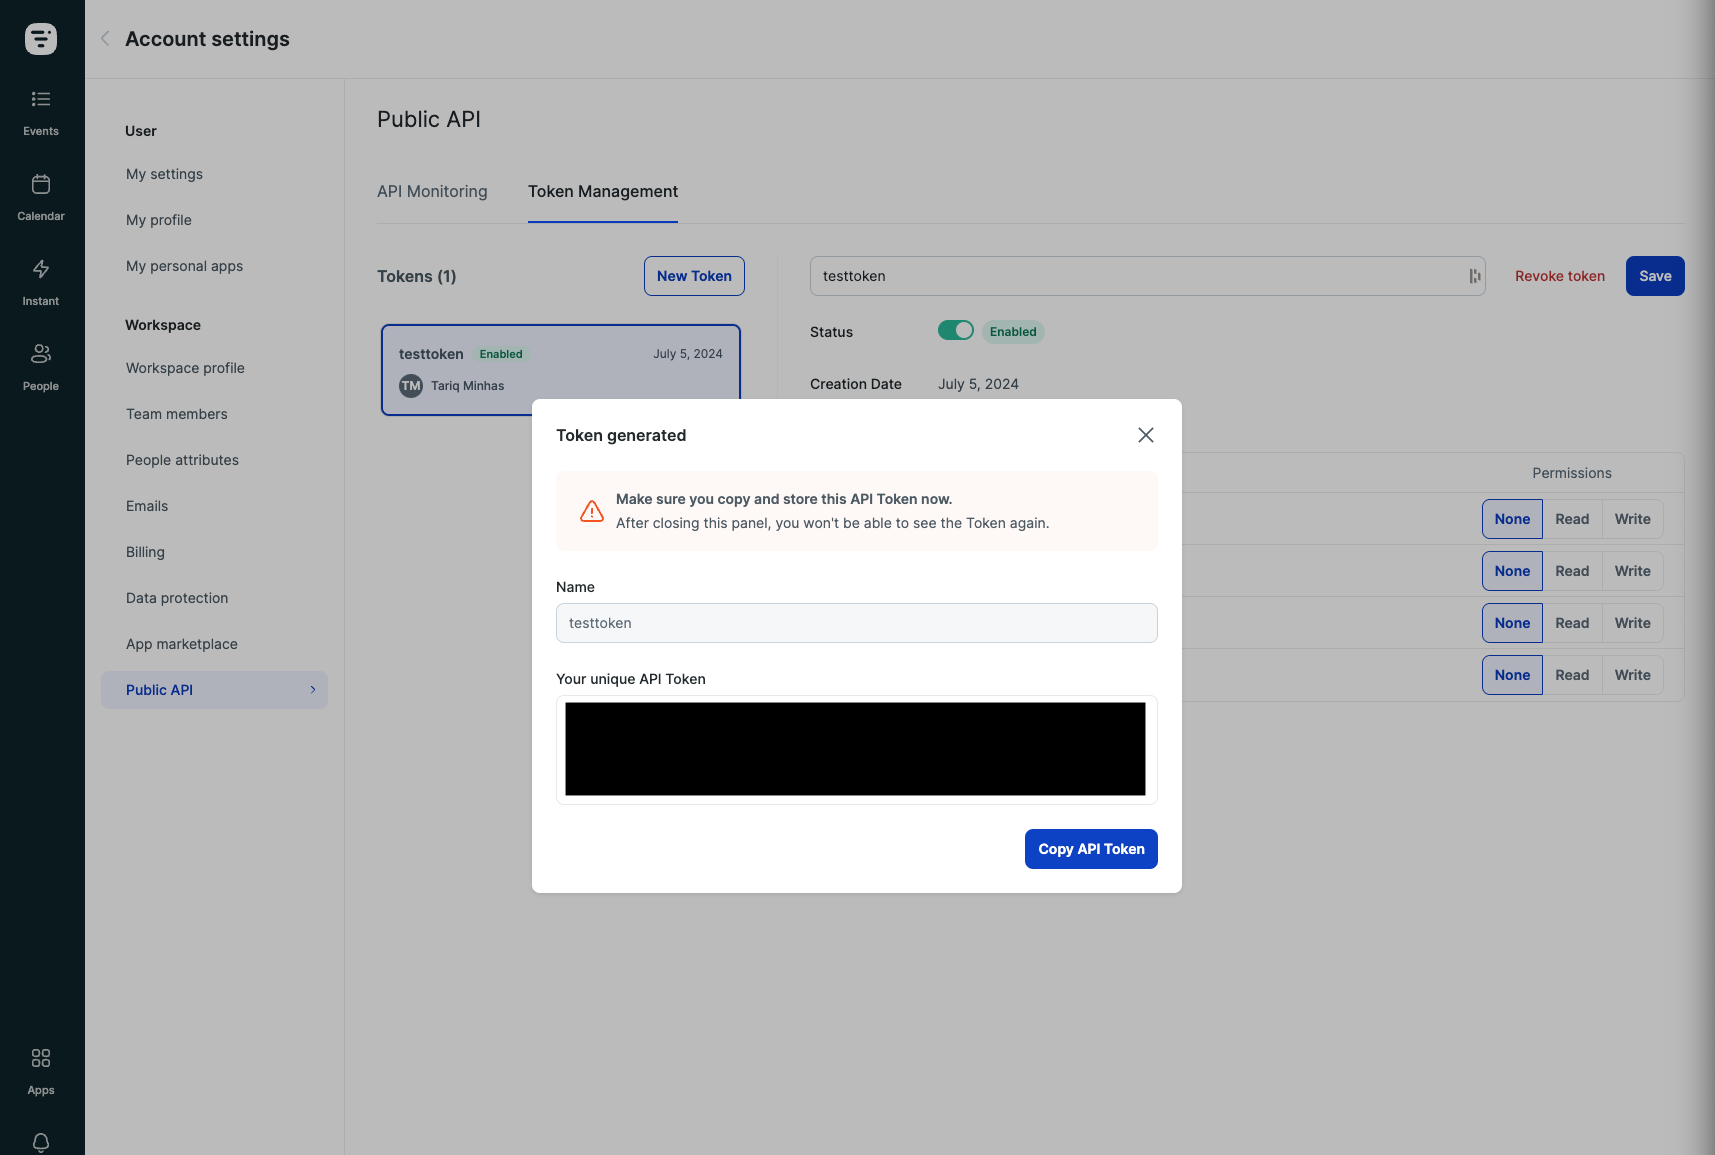Click the Permissions column header
Screen dimensions: 1715x1155
click(x=1572, y=473)
